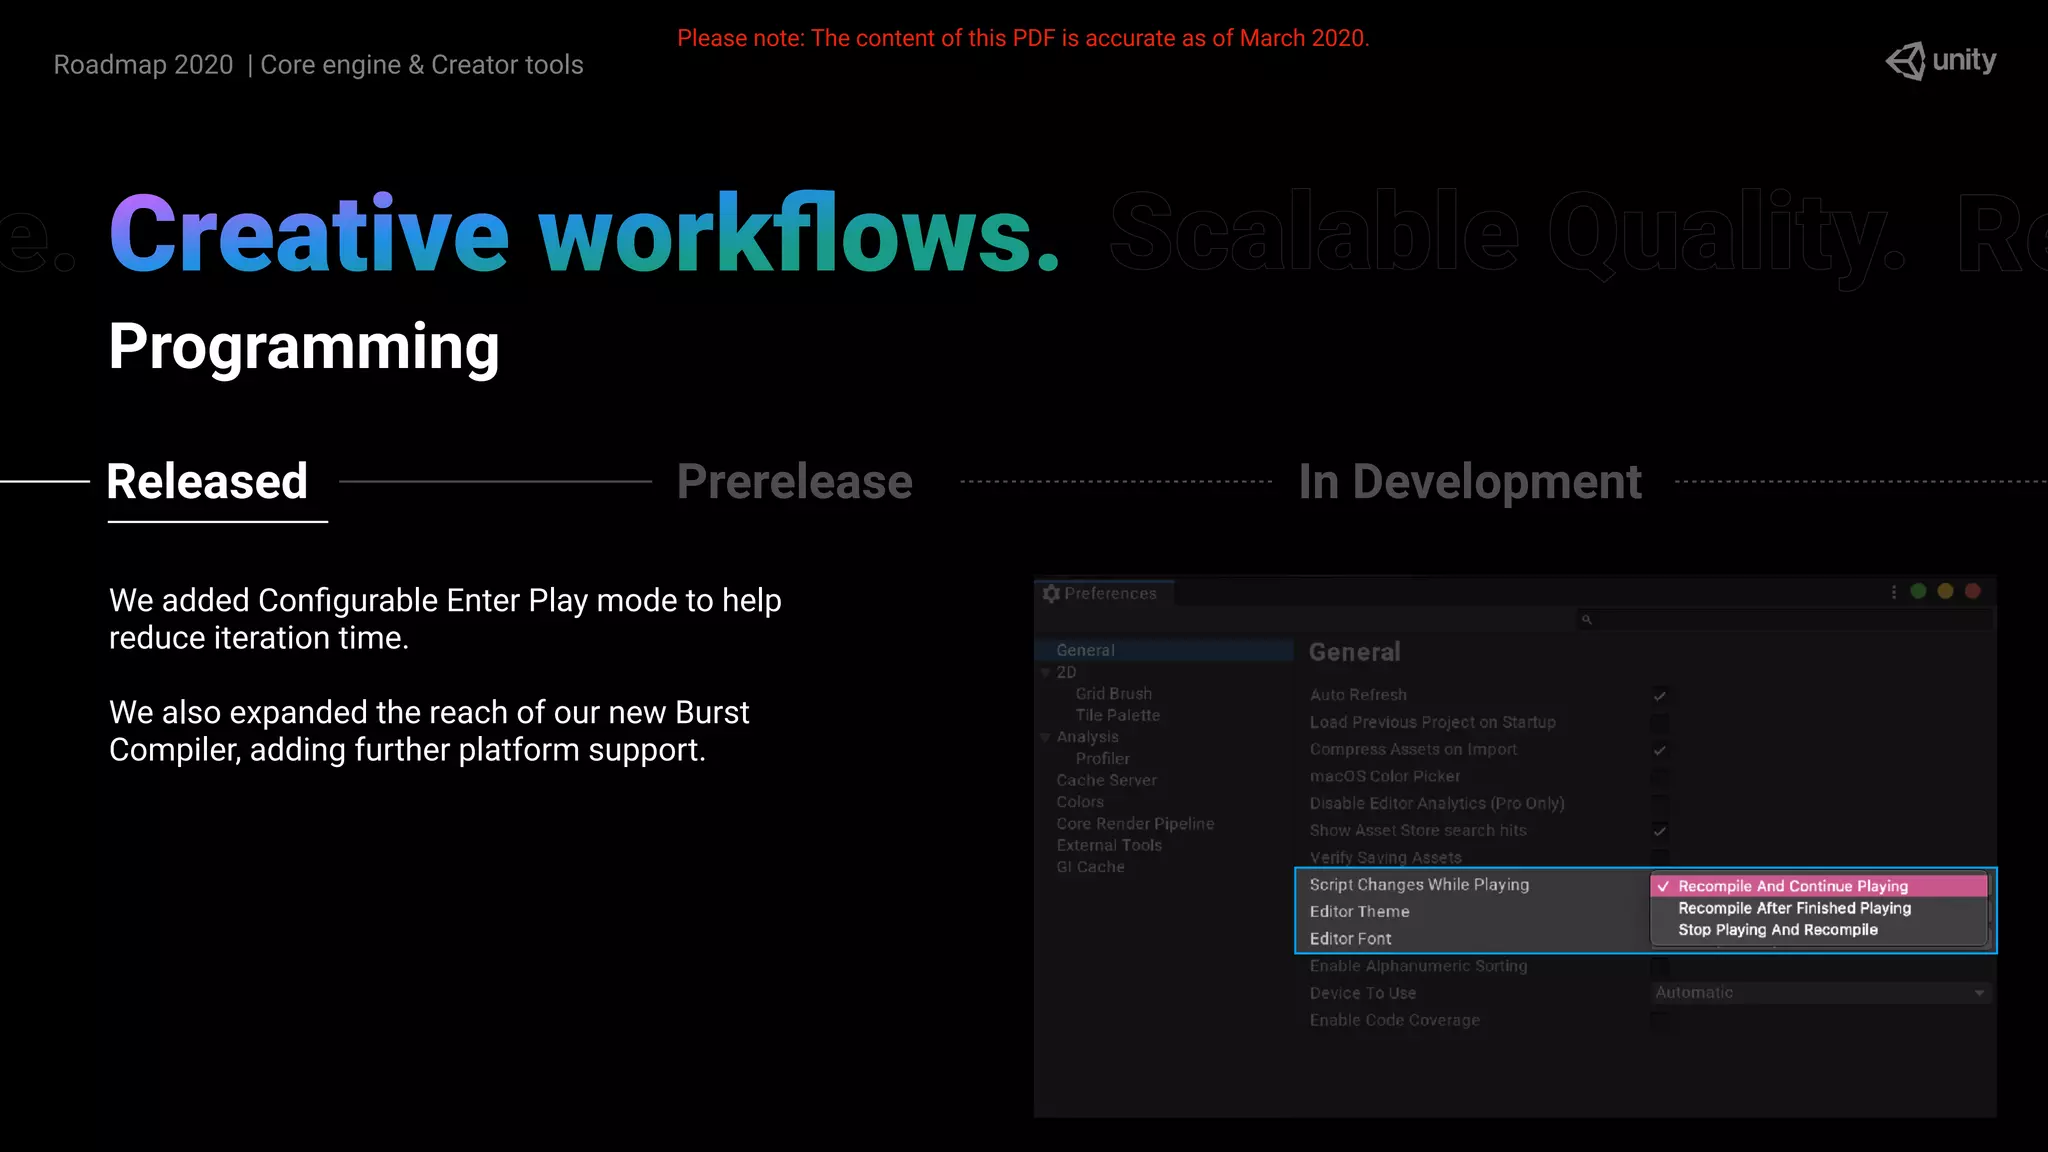
Task: Toggle Disable Editor Analytics checkbox
Action: coord(1660,803)
